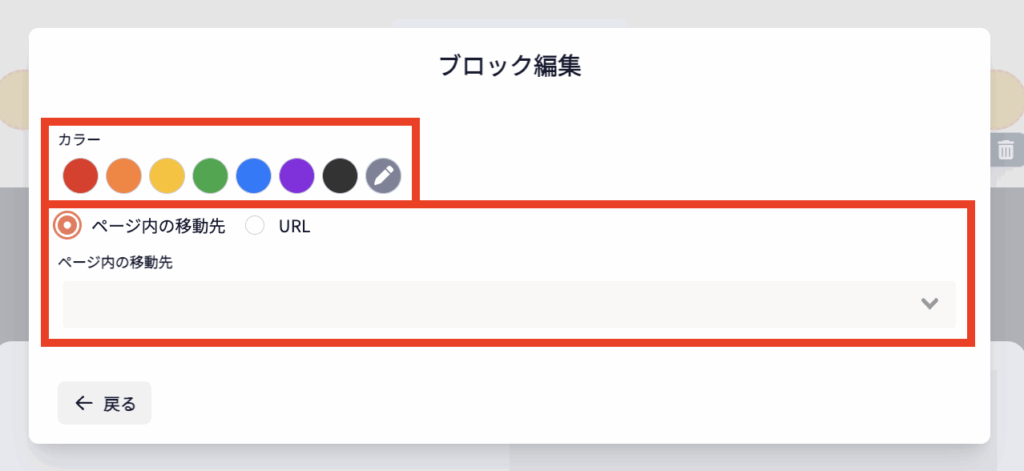Pick the red color swatch

point(80,176)
